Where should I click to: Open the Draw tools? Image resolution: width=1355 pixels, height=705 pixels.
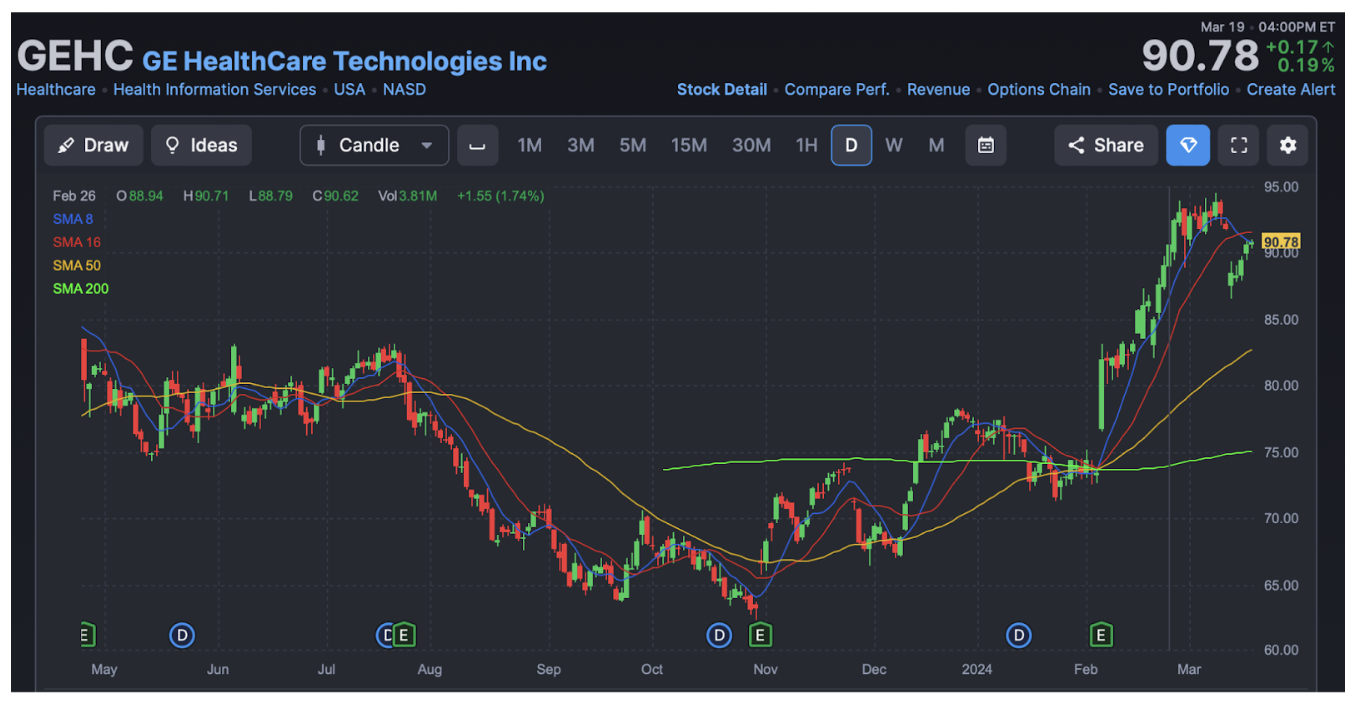pos(93,145)
